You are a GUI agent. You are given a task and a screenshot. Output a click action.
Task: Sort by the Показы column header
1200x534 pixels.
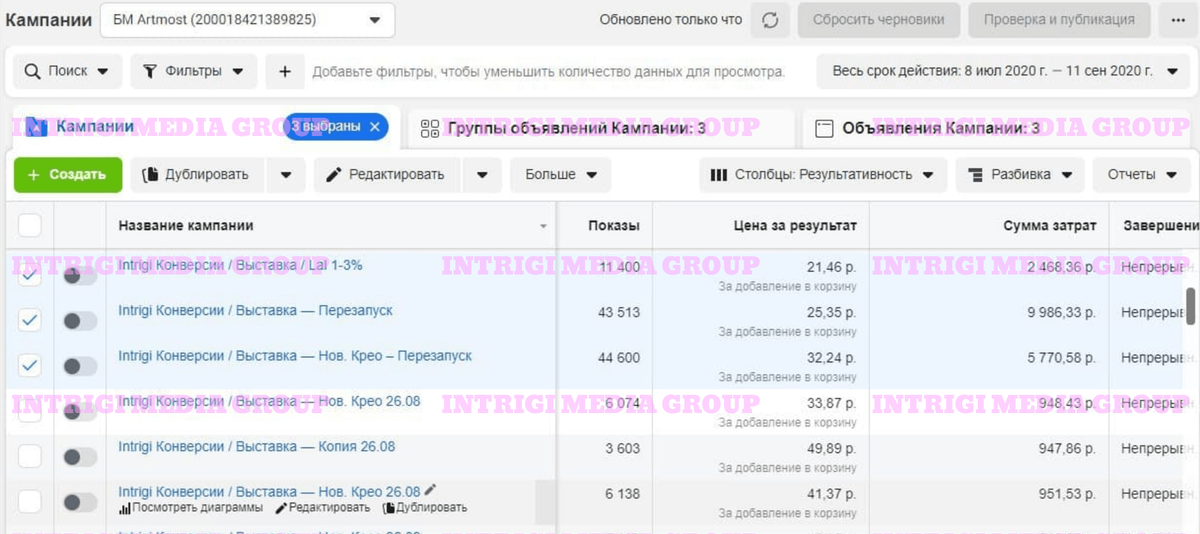coord(614,226)
